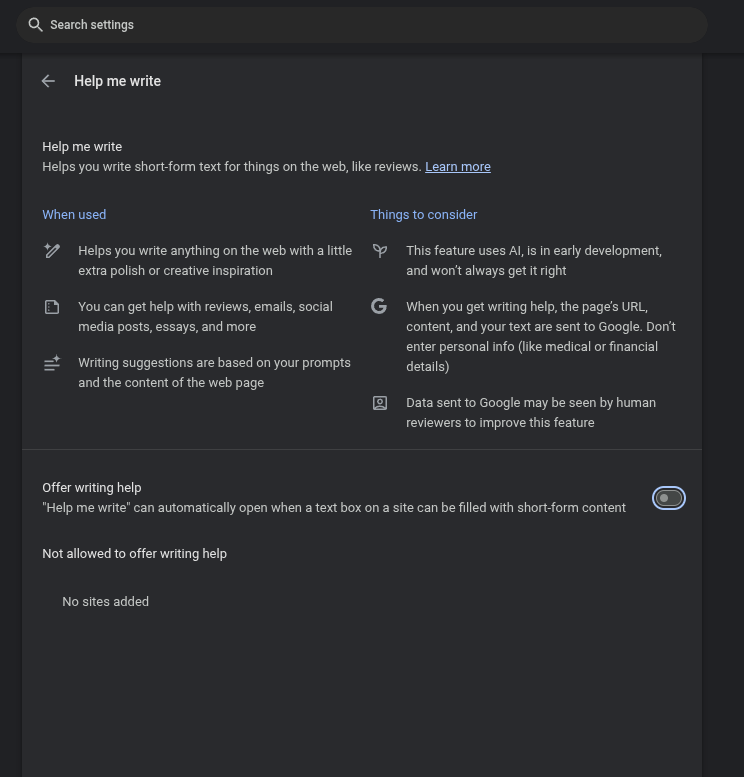744x777 pixels.
Task: Click the sprout icon beside the AI notice
Action: (380, 251)
